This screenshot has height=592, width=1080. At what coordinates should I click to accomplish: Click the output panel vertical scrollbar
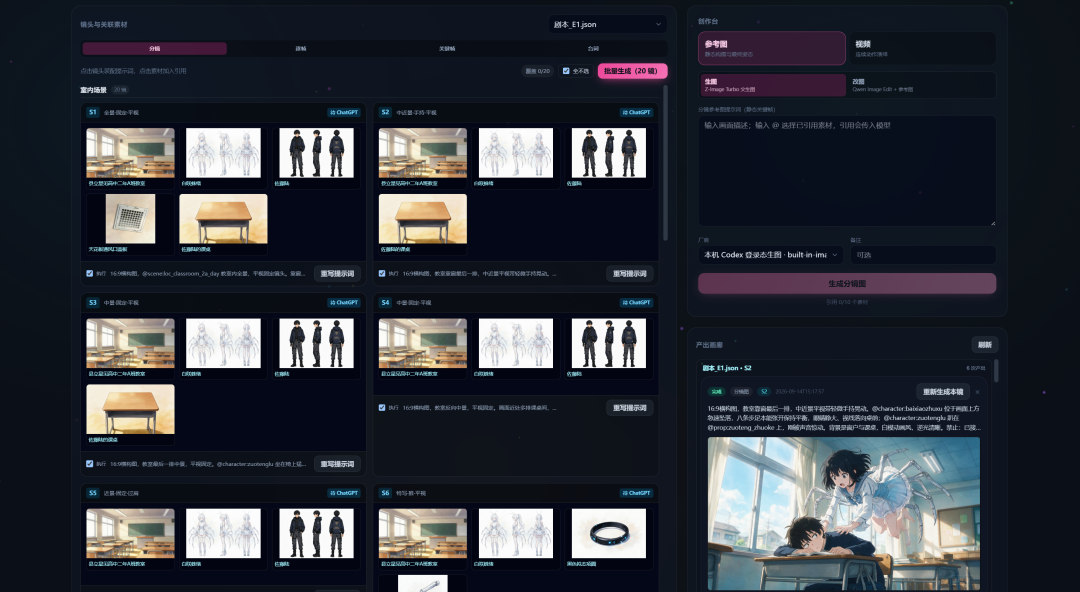pyautogui.click(x=996, y=371)
